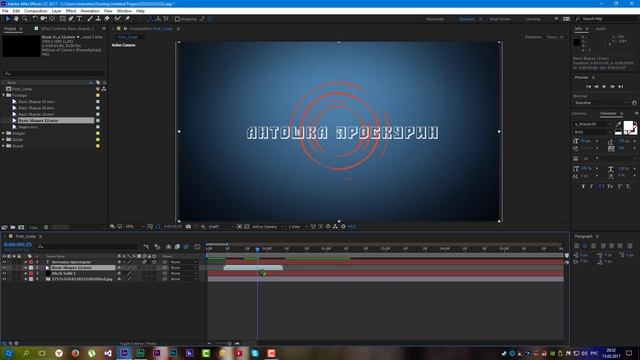Switch to the Audio panel tab
Screen dimensions: 640x360
coord(600,29)
